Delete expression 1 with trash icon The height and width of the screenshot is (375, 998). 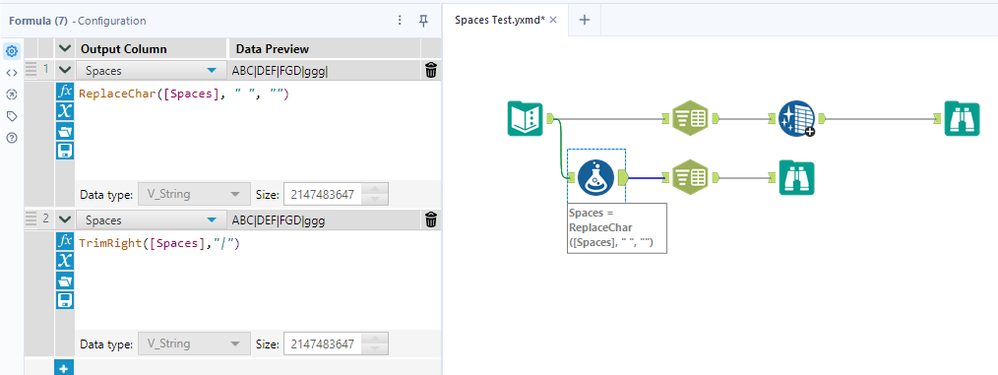tap(431, 71)
